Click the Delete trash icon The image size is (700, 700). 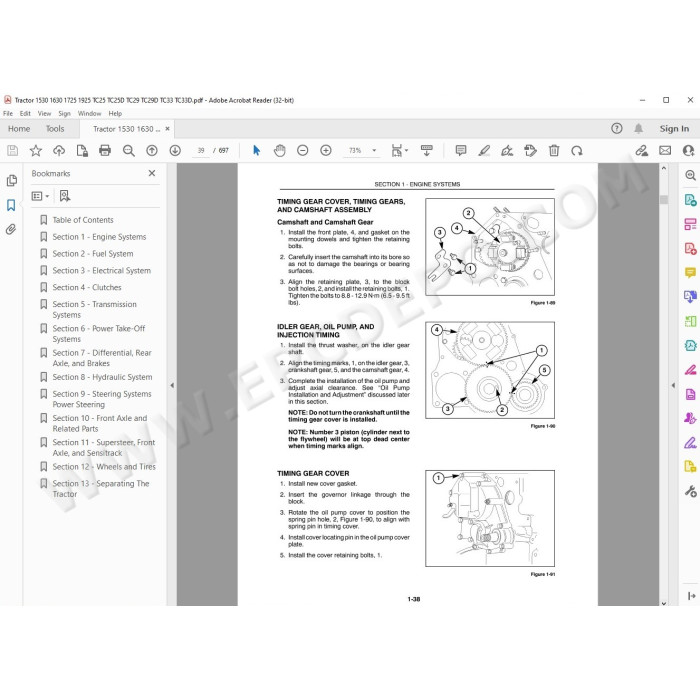[554, 151]
